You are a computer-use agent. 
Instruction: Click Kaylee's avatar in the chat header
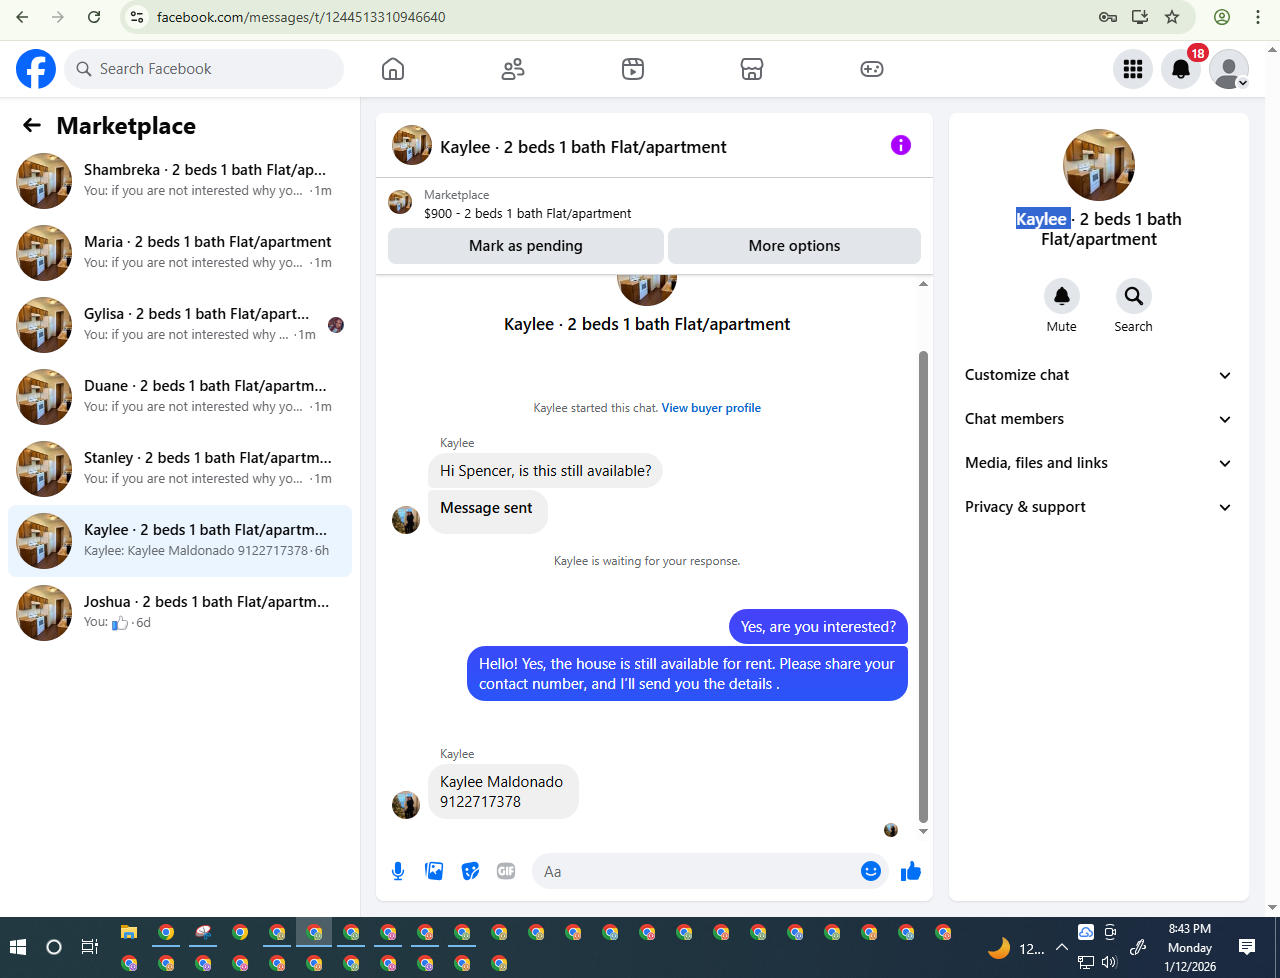[412, 145]
